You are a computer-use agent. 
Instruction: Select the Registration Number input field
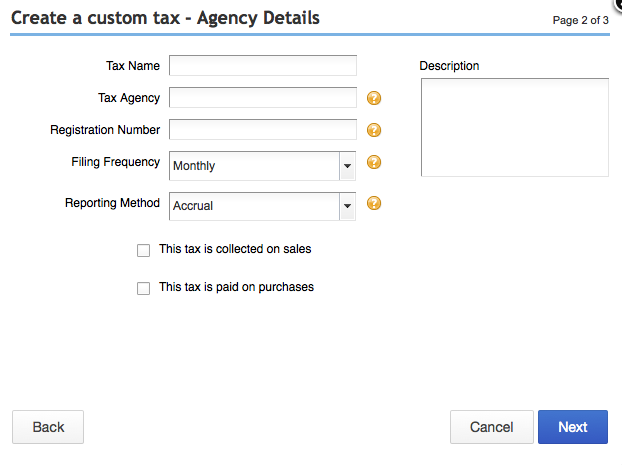(x=263, y=130)
